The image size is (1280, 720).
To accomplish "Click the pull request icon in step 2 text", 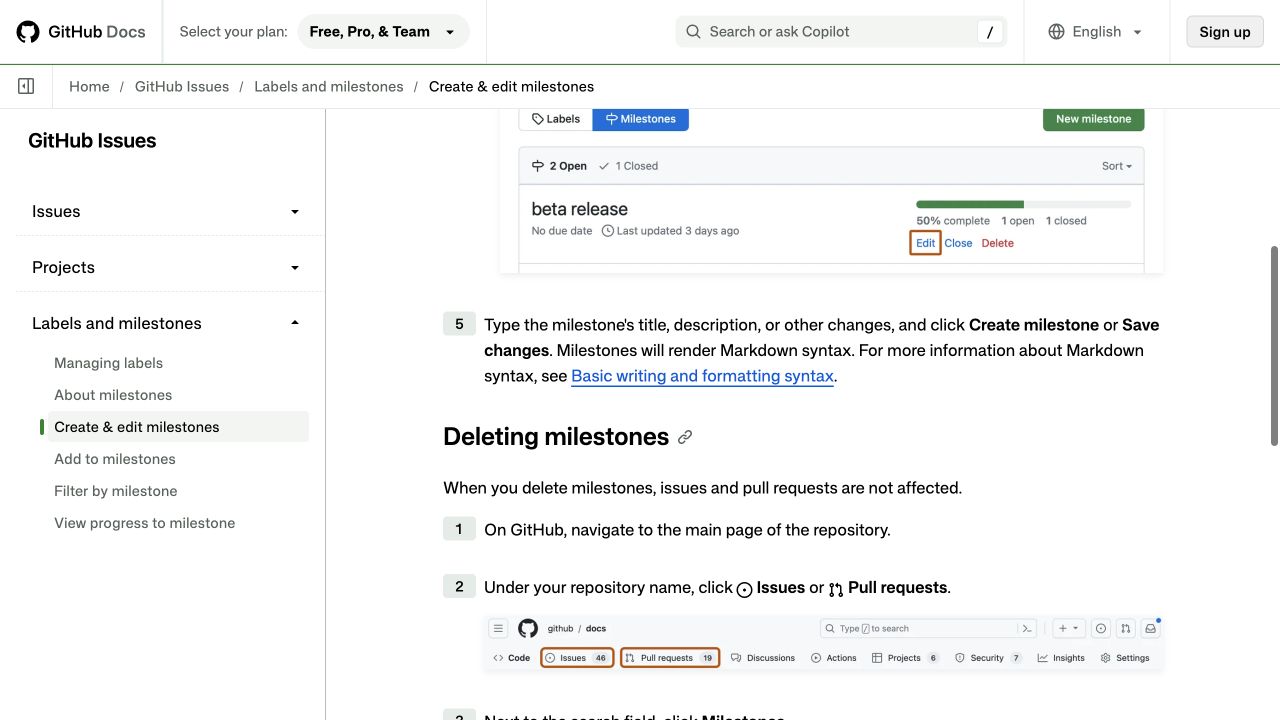I will pos(836,589).
